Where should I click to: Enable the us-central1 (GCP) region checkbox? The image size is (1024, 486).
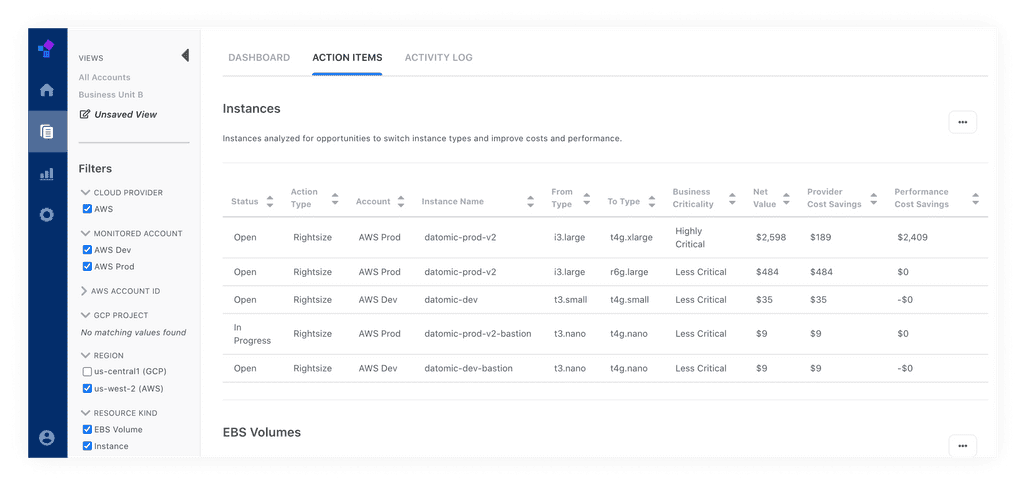[87, 372]
